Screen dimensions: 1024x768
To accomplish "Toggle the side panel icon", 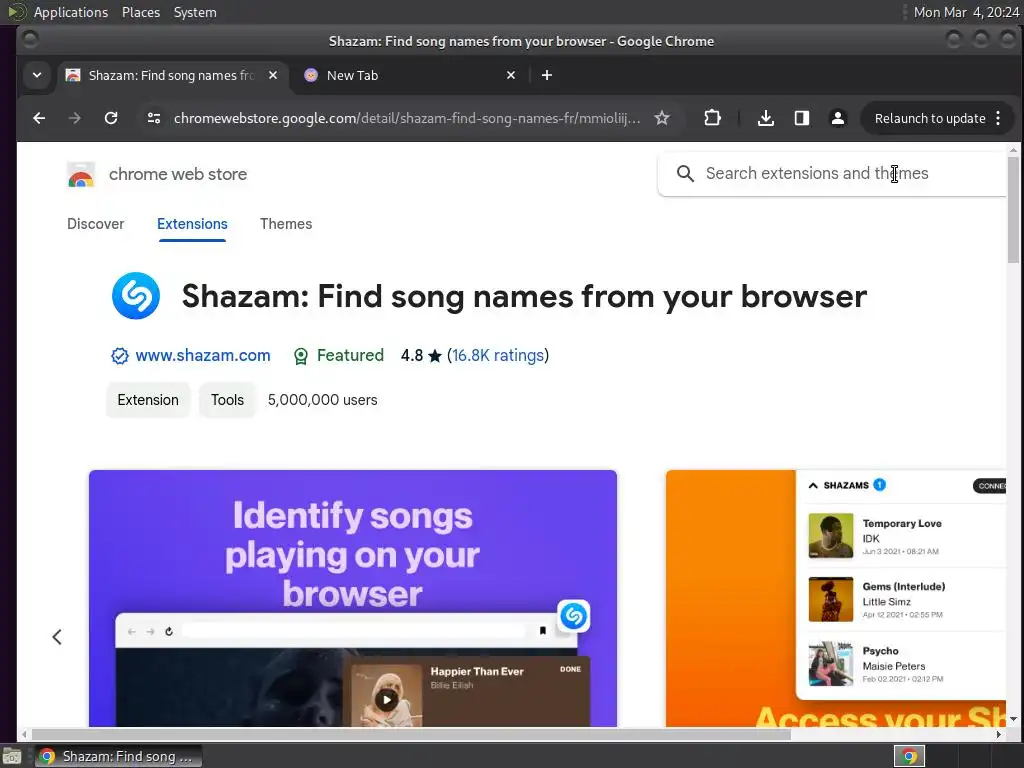I will point(802,118).
